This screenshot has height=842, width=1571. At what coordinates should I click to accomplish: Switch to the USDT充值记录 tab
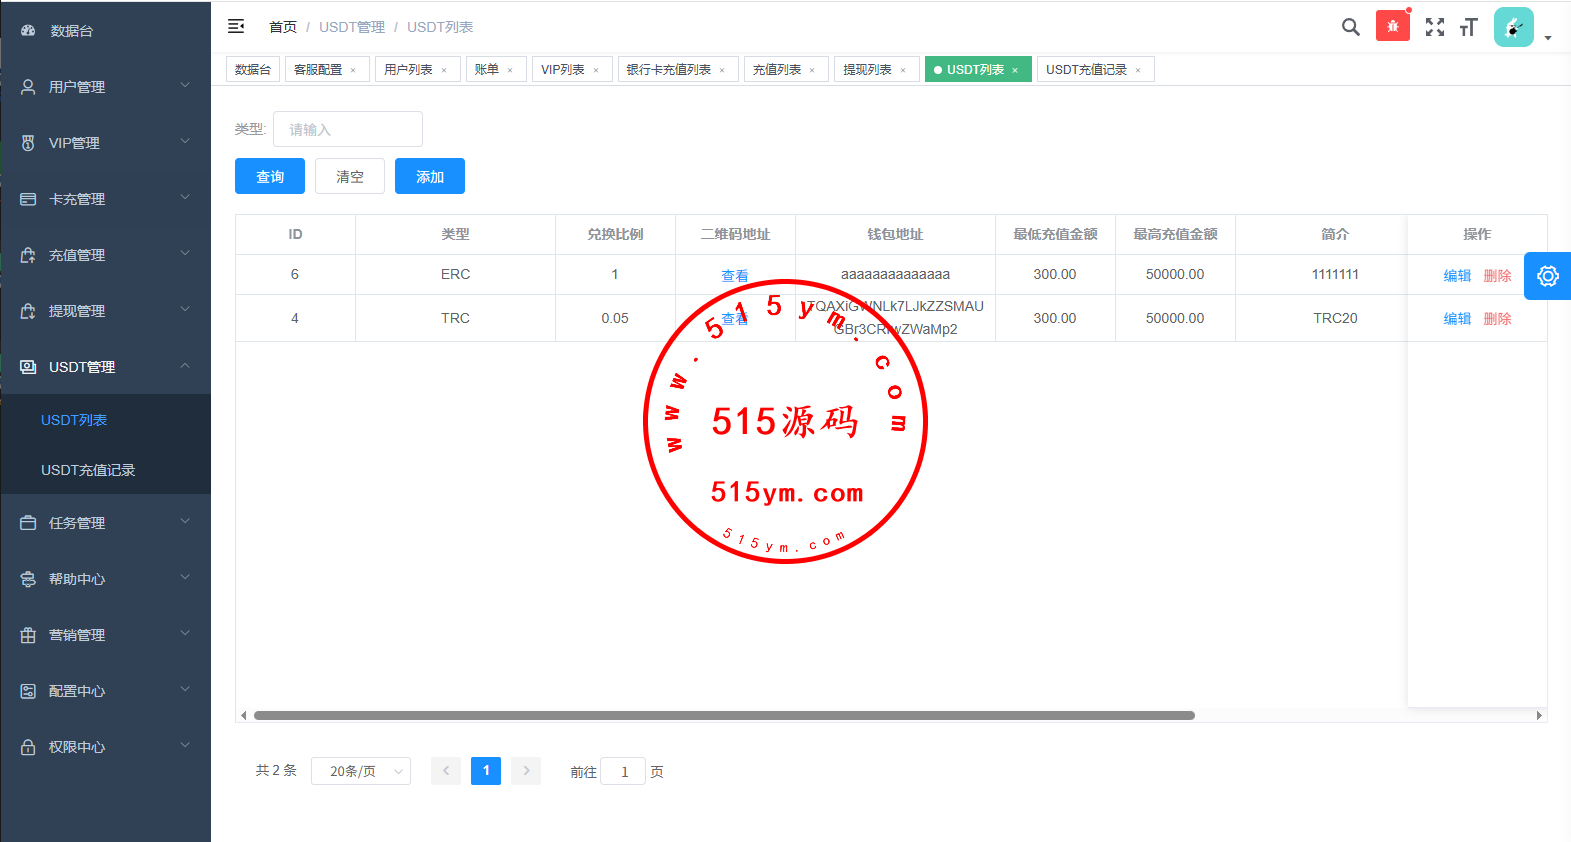[1086, 70]
